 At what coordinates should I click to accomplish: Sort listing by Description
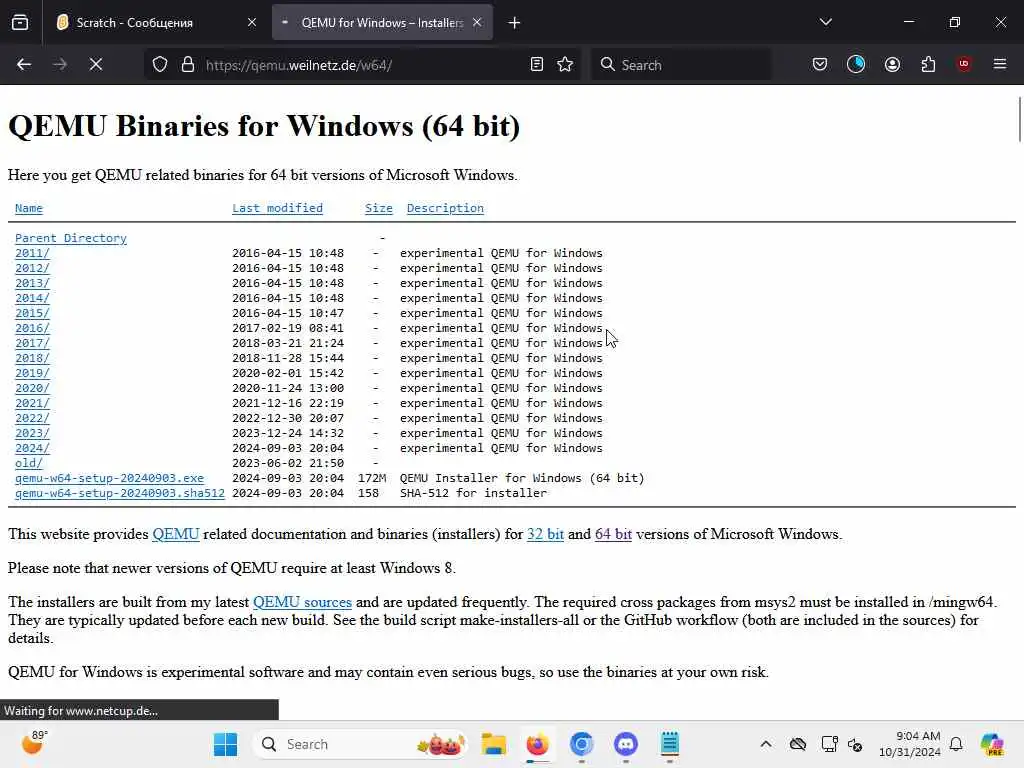click(x=445, y=208)
